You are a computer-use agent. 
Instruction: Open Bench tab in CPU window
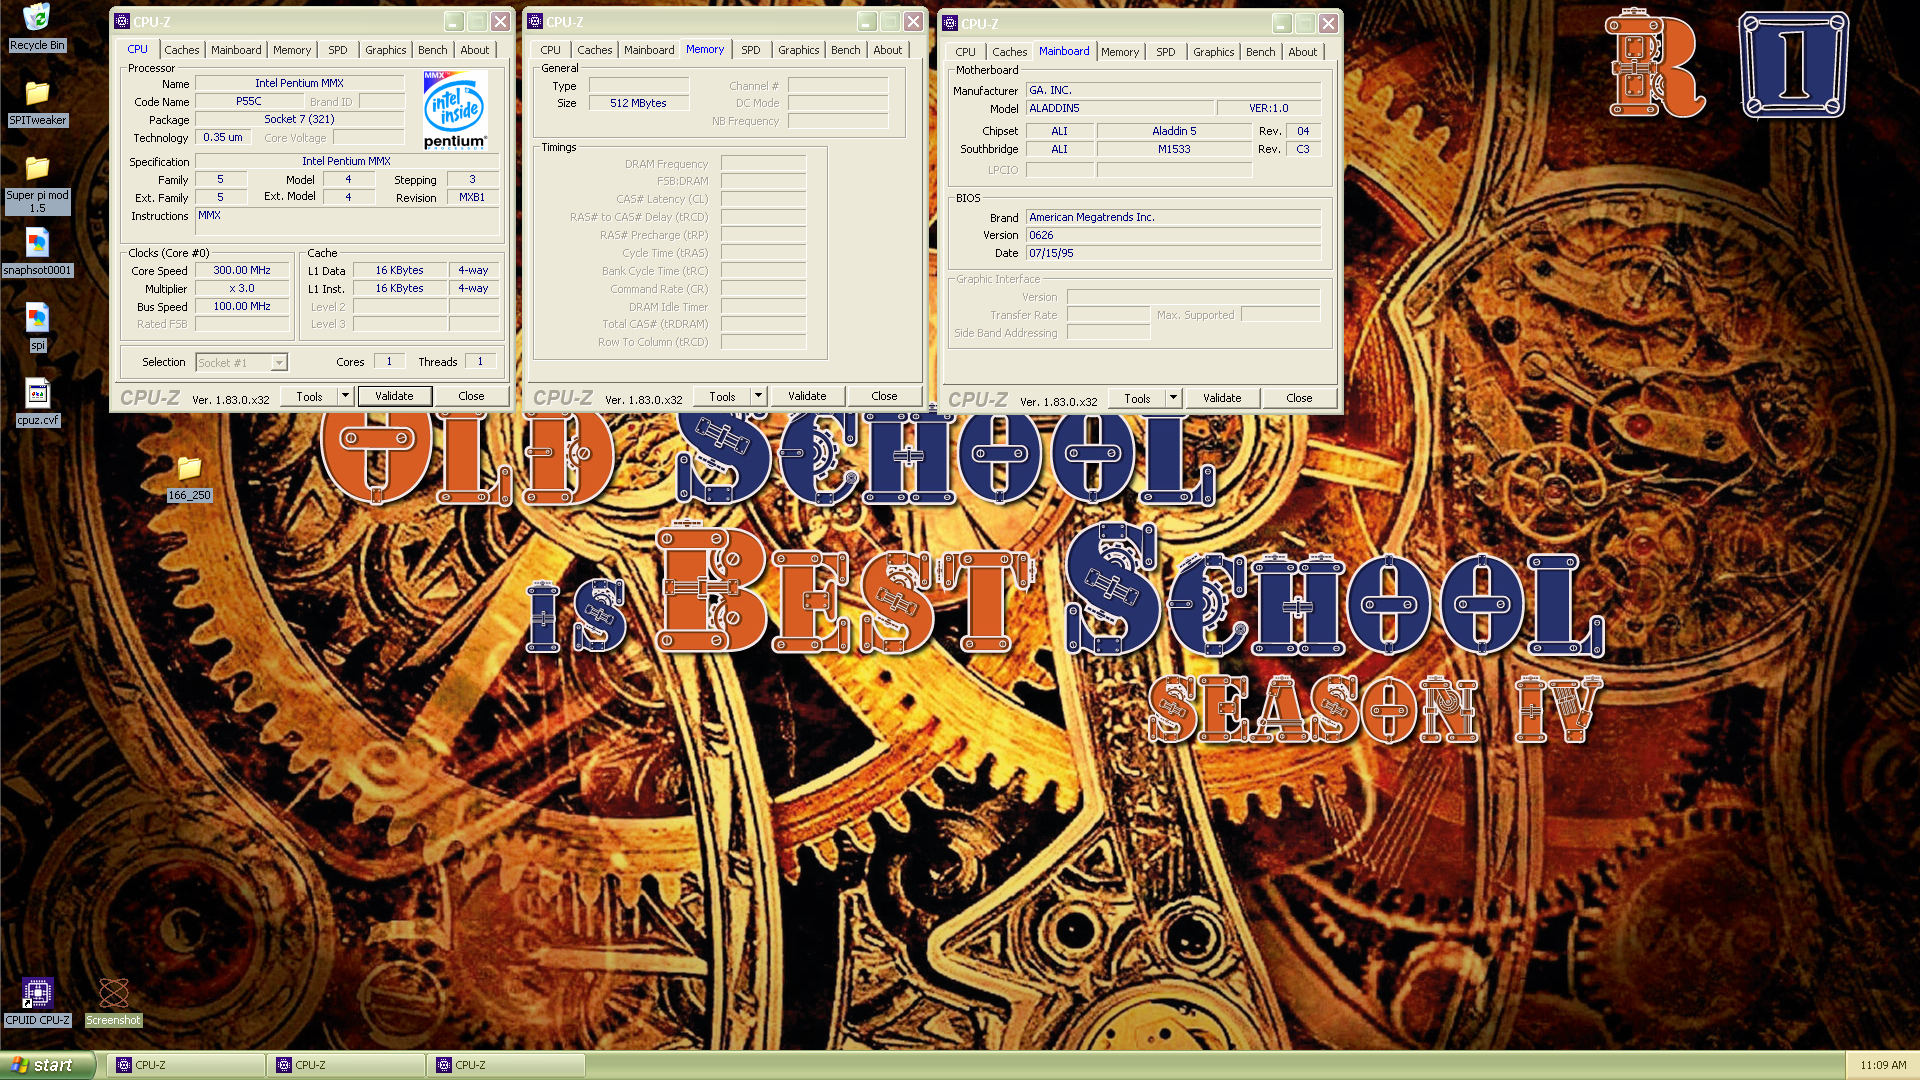(x=433, y=50)
